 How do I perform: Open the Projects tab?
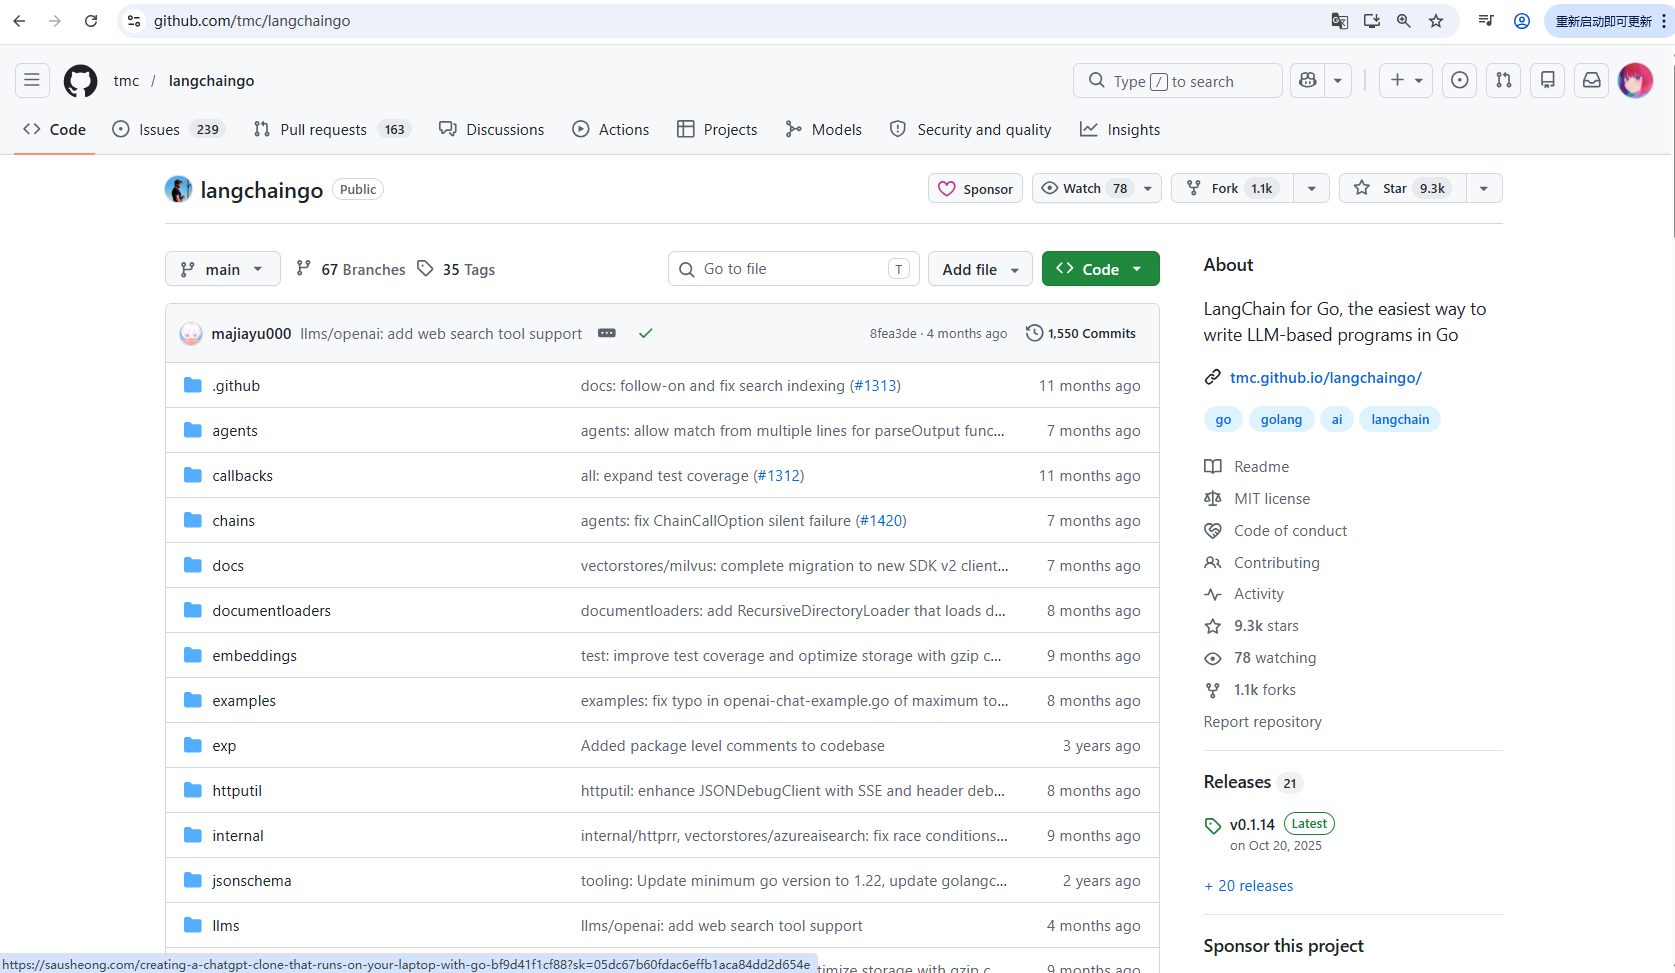[x=717, y=130]
